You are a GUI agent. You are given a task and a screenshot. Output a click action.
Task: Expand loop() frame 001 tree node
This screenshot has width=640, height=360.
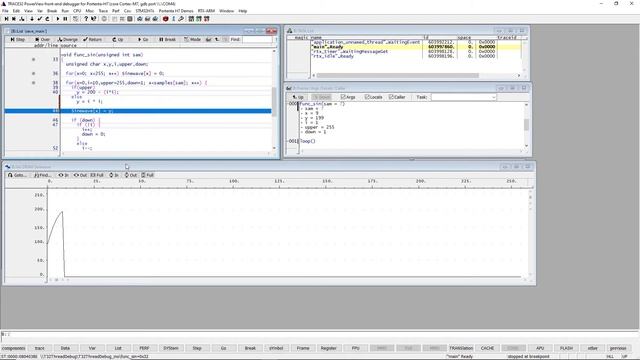coord(288,141)
